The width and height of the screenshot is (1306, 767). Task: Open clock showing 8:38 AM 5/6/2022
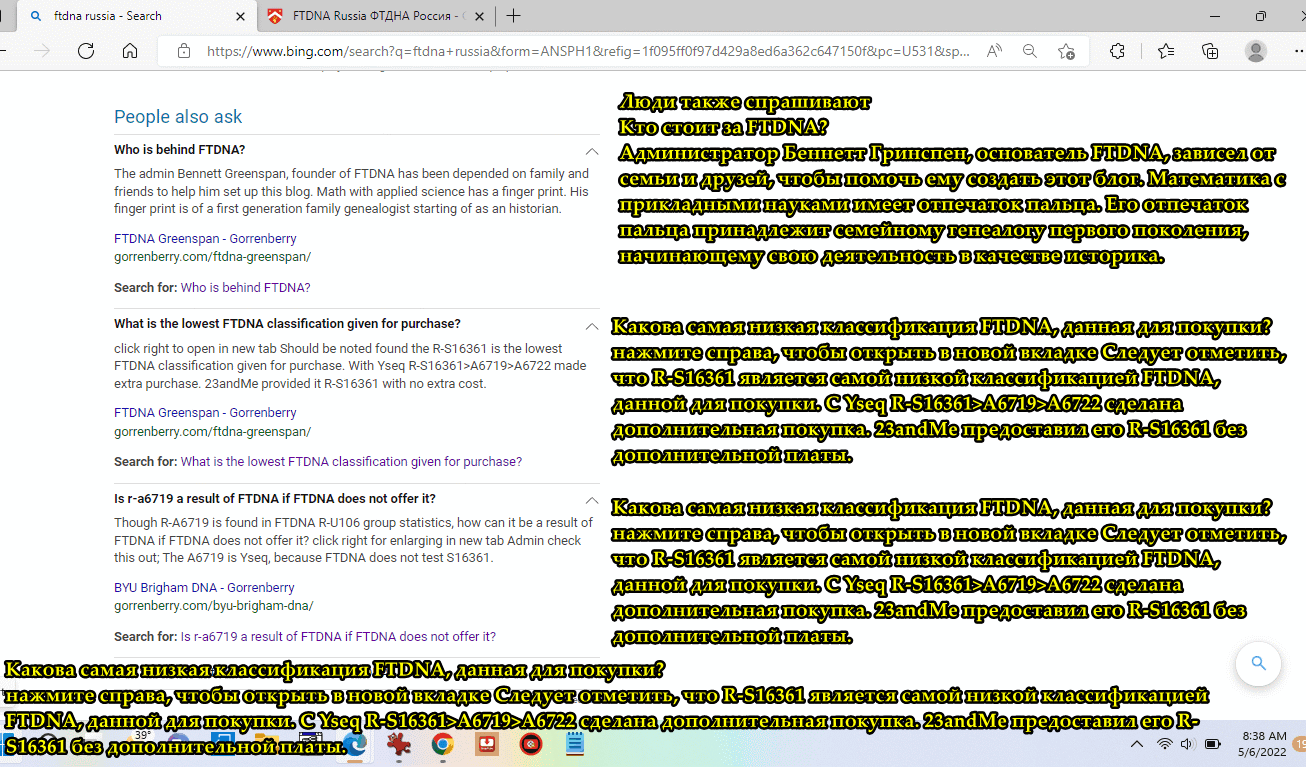pos(1263,744)
